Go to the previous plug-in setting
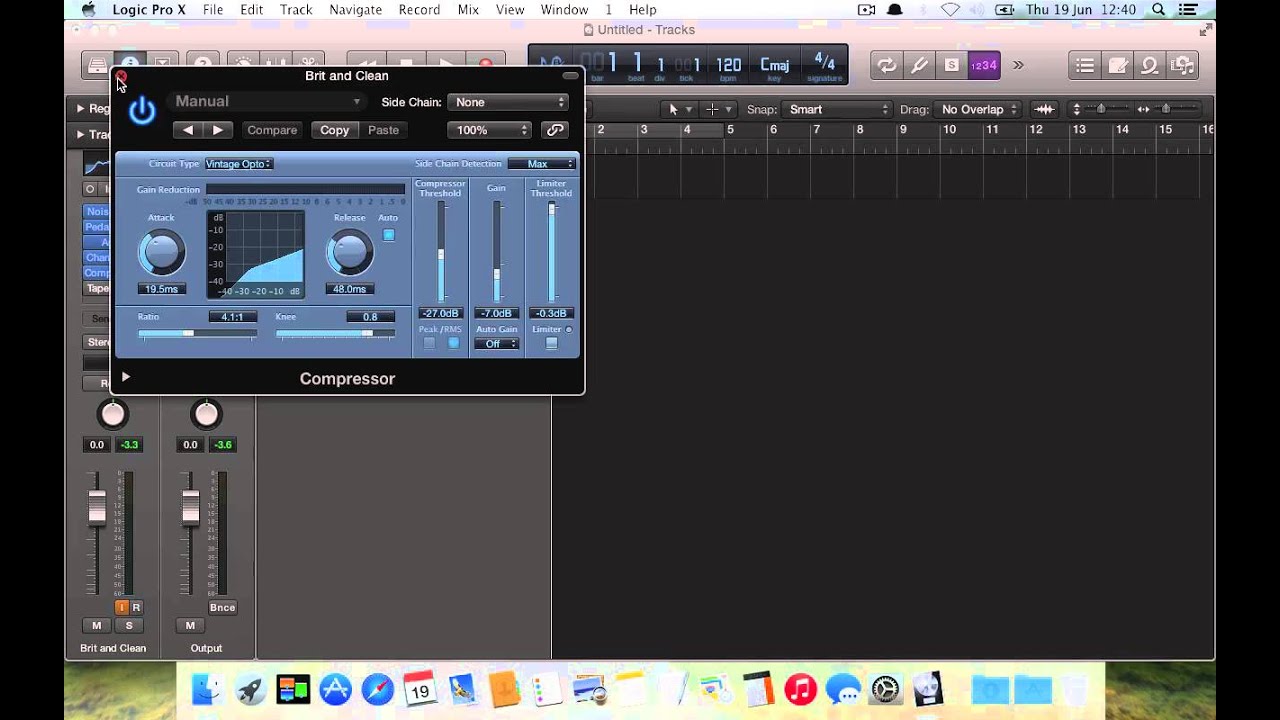This screenshot has width=1280, height=720. pyautogui.click(x=188, y=130)
